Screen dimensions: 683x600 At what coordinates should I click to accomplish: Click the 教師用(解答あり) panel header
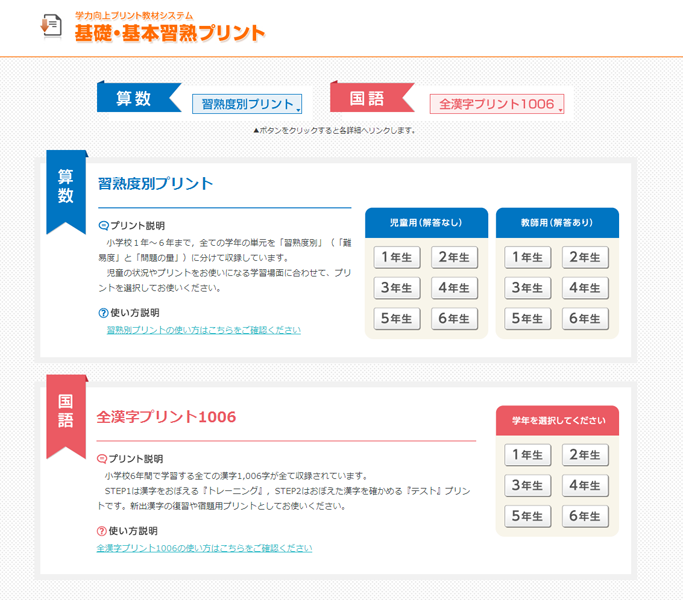tap(557, 223)
